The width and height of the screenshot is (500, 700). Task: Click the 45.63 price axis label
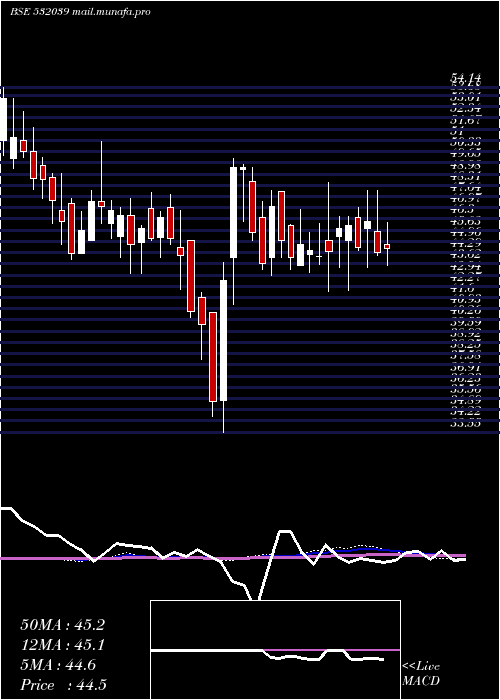(465, 221)
